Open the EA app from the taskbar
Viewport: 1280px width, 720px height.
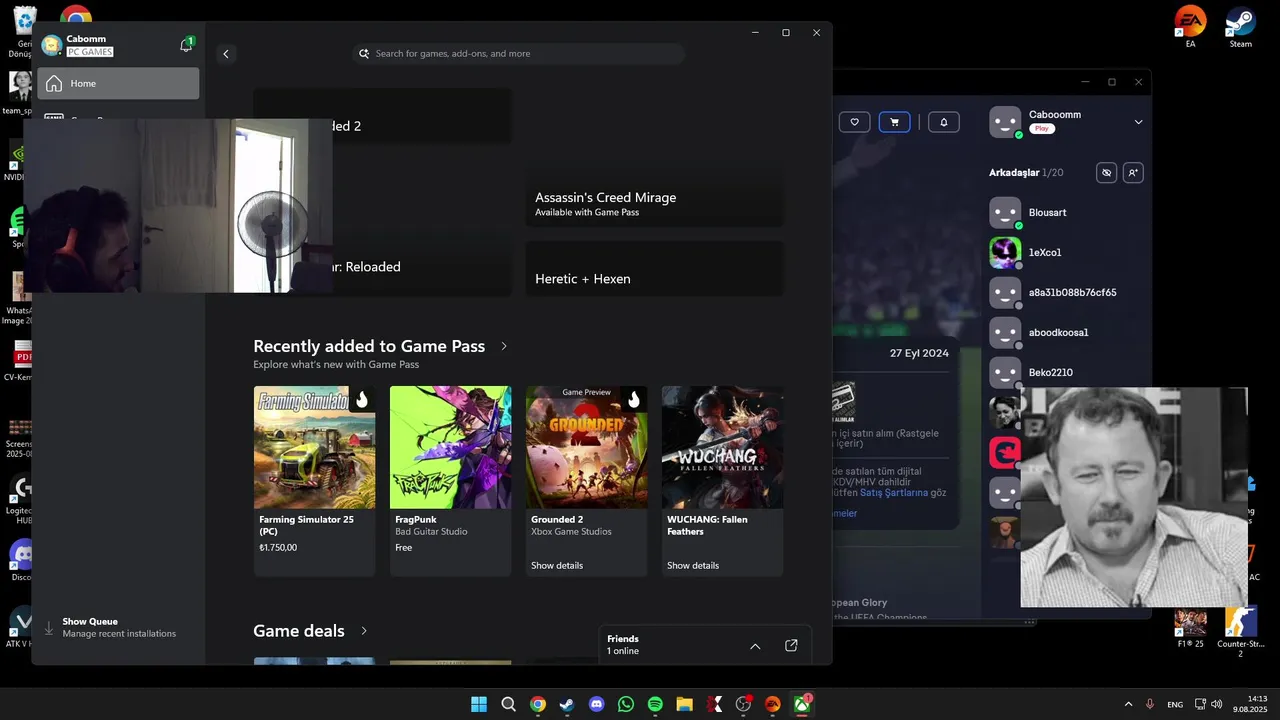pyautogui.click(x=772, y=704)
